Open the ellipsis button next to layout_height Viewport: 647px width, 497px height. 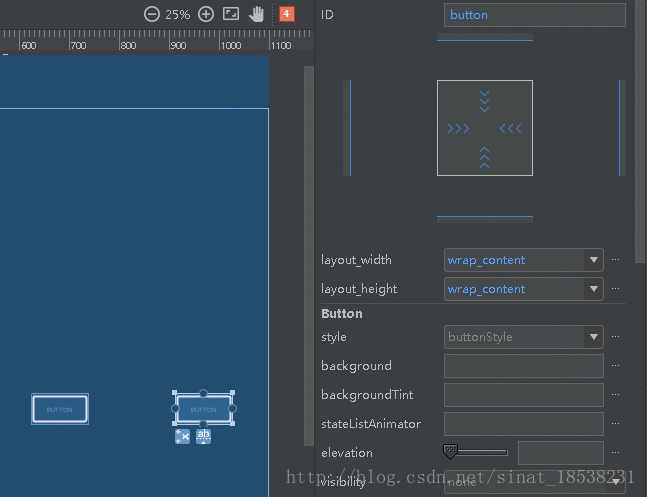[615, 289]
